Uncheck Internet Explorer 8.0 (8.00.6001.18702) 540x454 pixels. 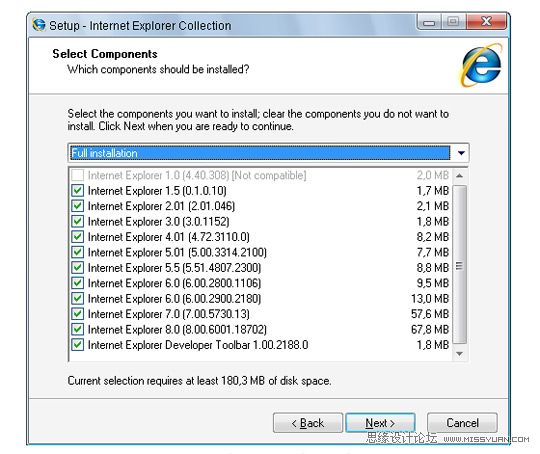point(77,329)
